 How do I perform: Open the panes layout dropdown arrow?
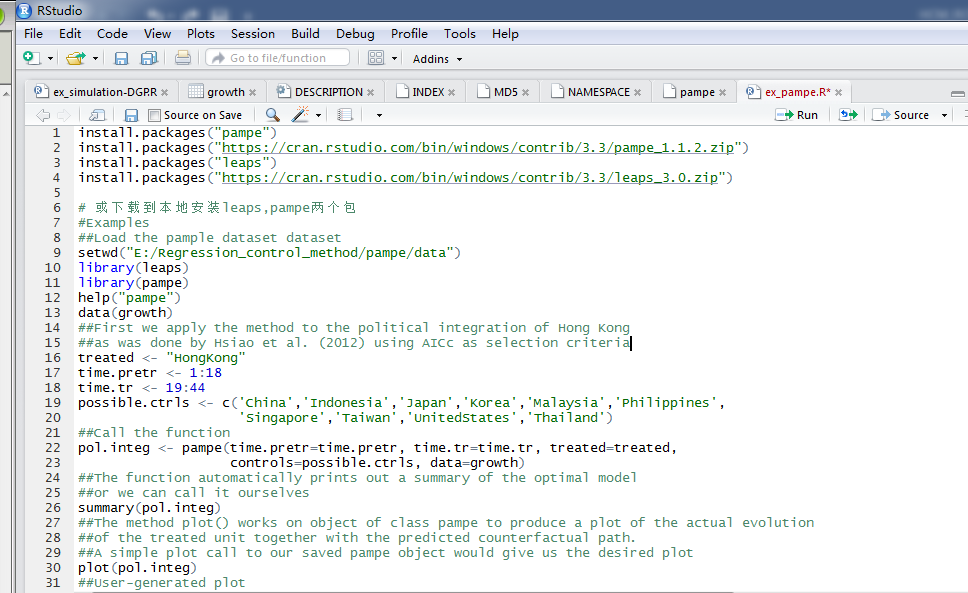pos(394,59)
